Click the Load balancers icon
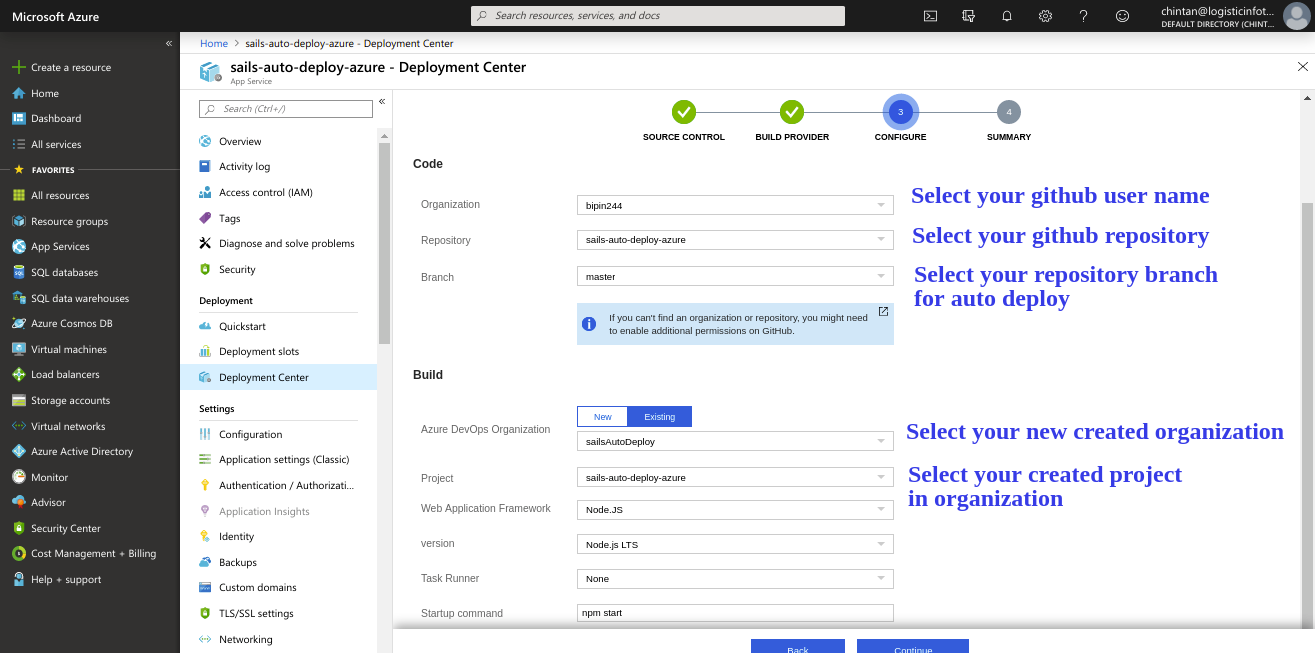 [x=18, y=374]
